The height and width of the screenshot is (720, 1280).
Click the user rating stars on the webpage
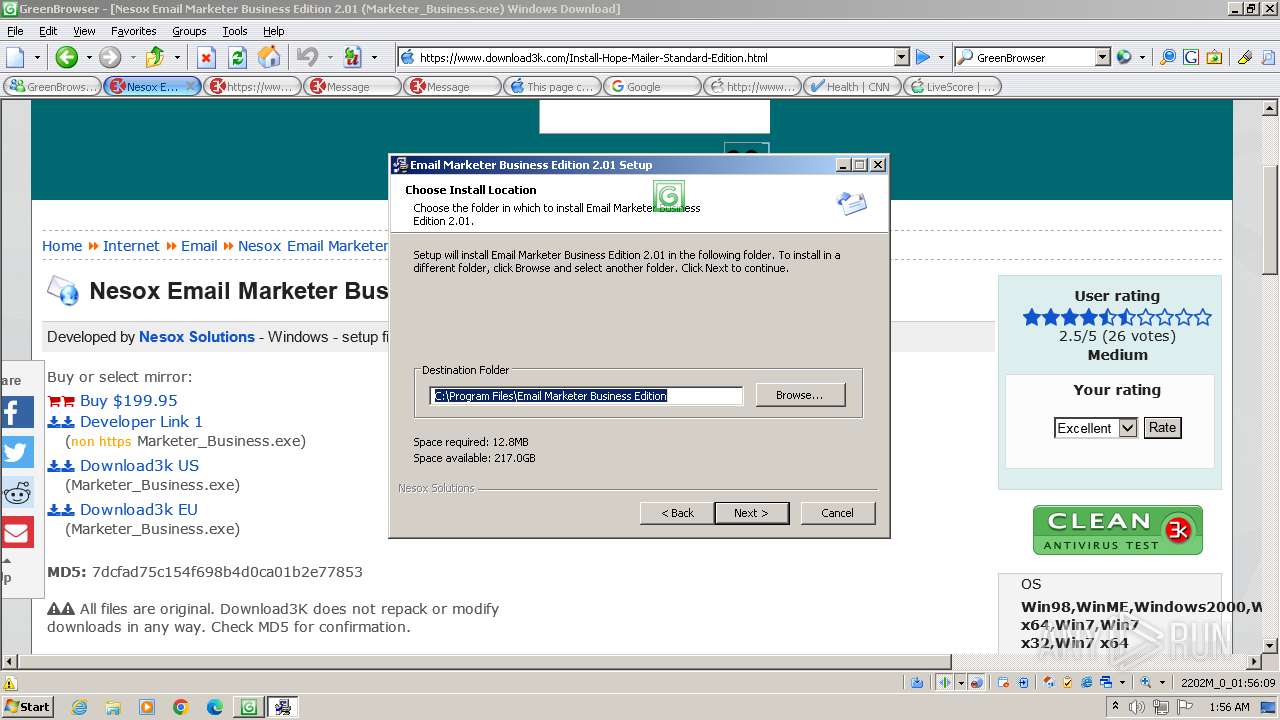[x=1117, y=317]
